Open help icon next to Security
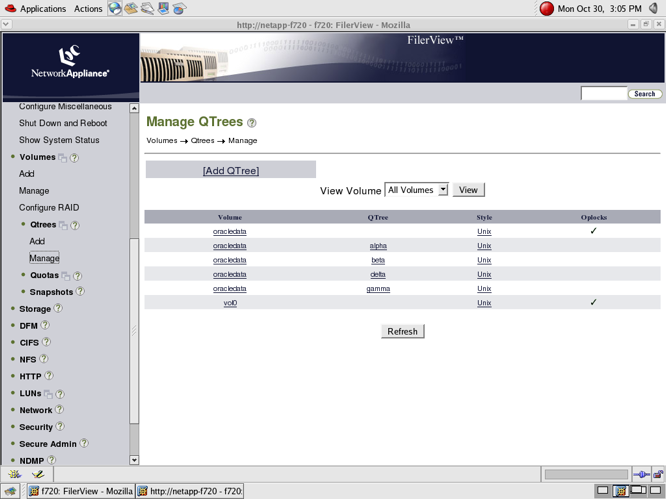 tap(60, 426)
